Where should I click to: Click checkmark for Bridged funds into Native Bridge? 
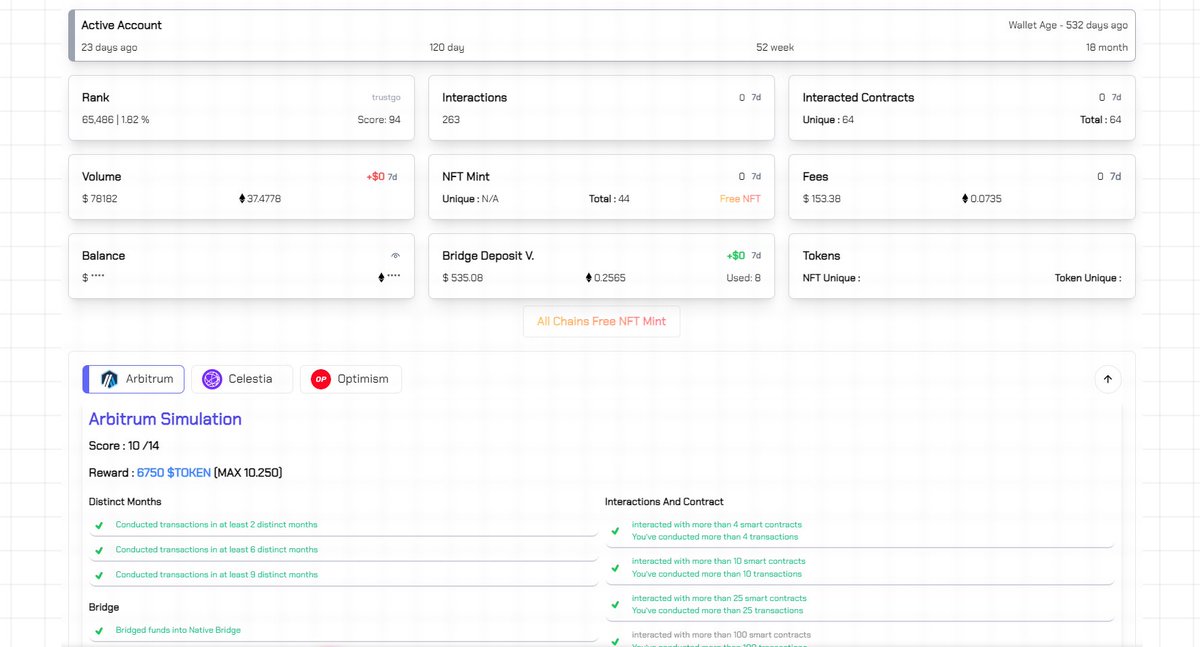click(x=98, y=631)
